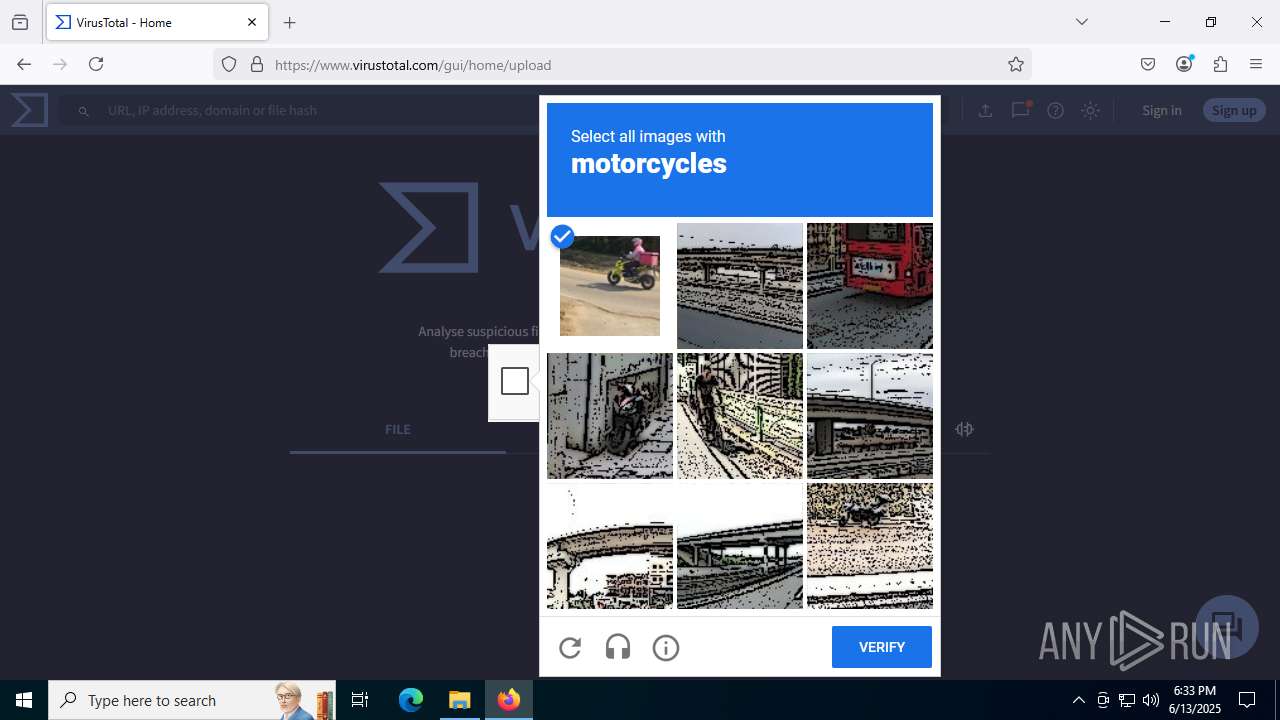Open tracking protection shield icon
The image size is (1280, 720).
(229, 64)
